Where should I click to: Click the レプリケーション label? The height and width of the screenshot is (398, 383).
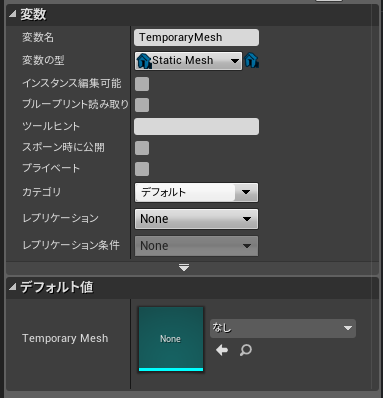pos(60,218)
